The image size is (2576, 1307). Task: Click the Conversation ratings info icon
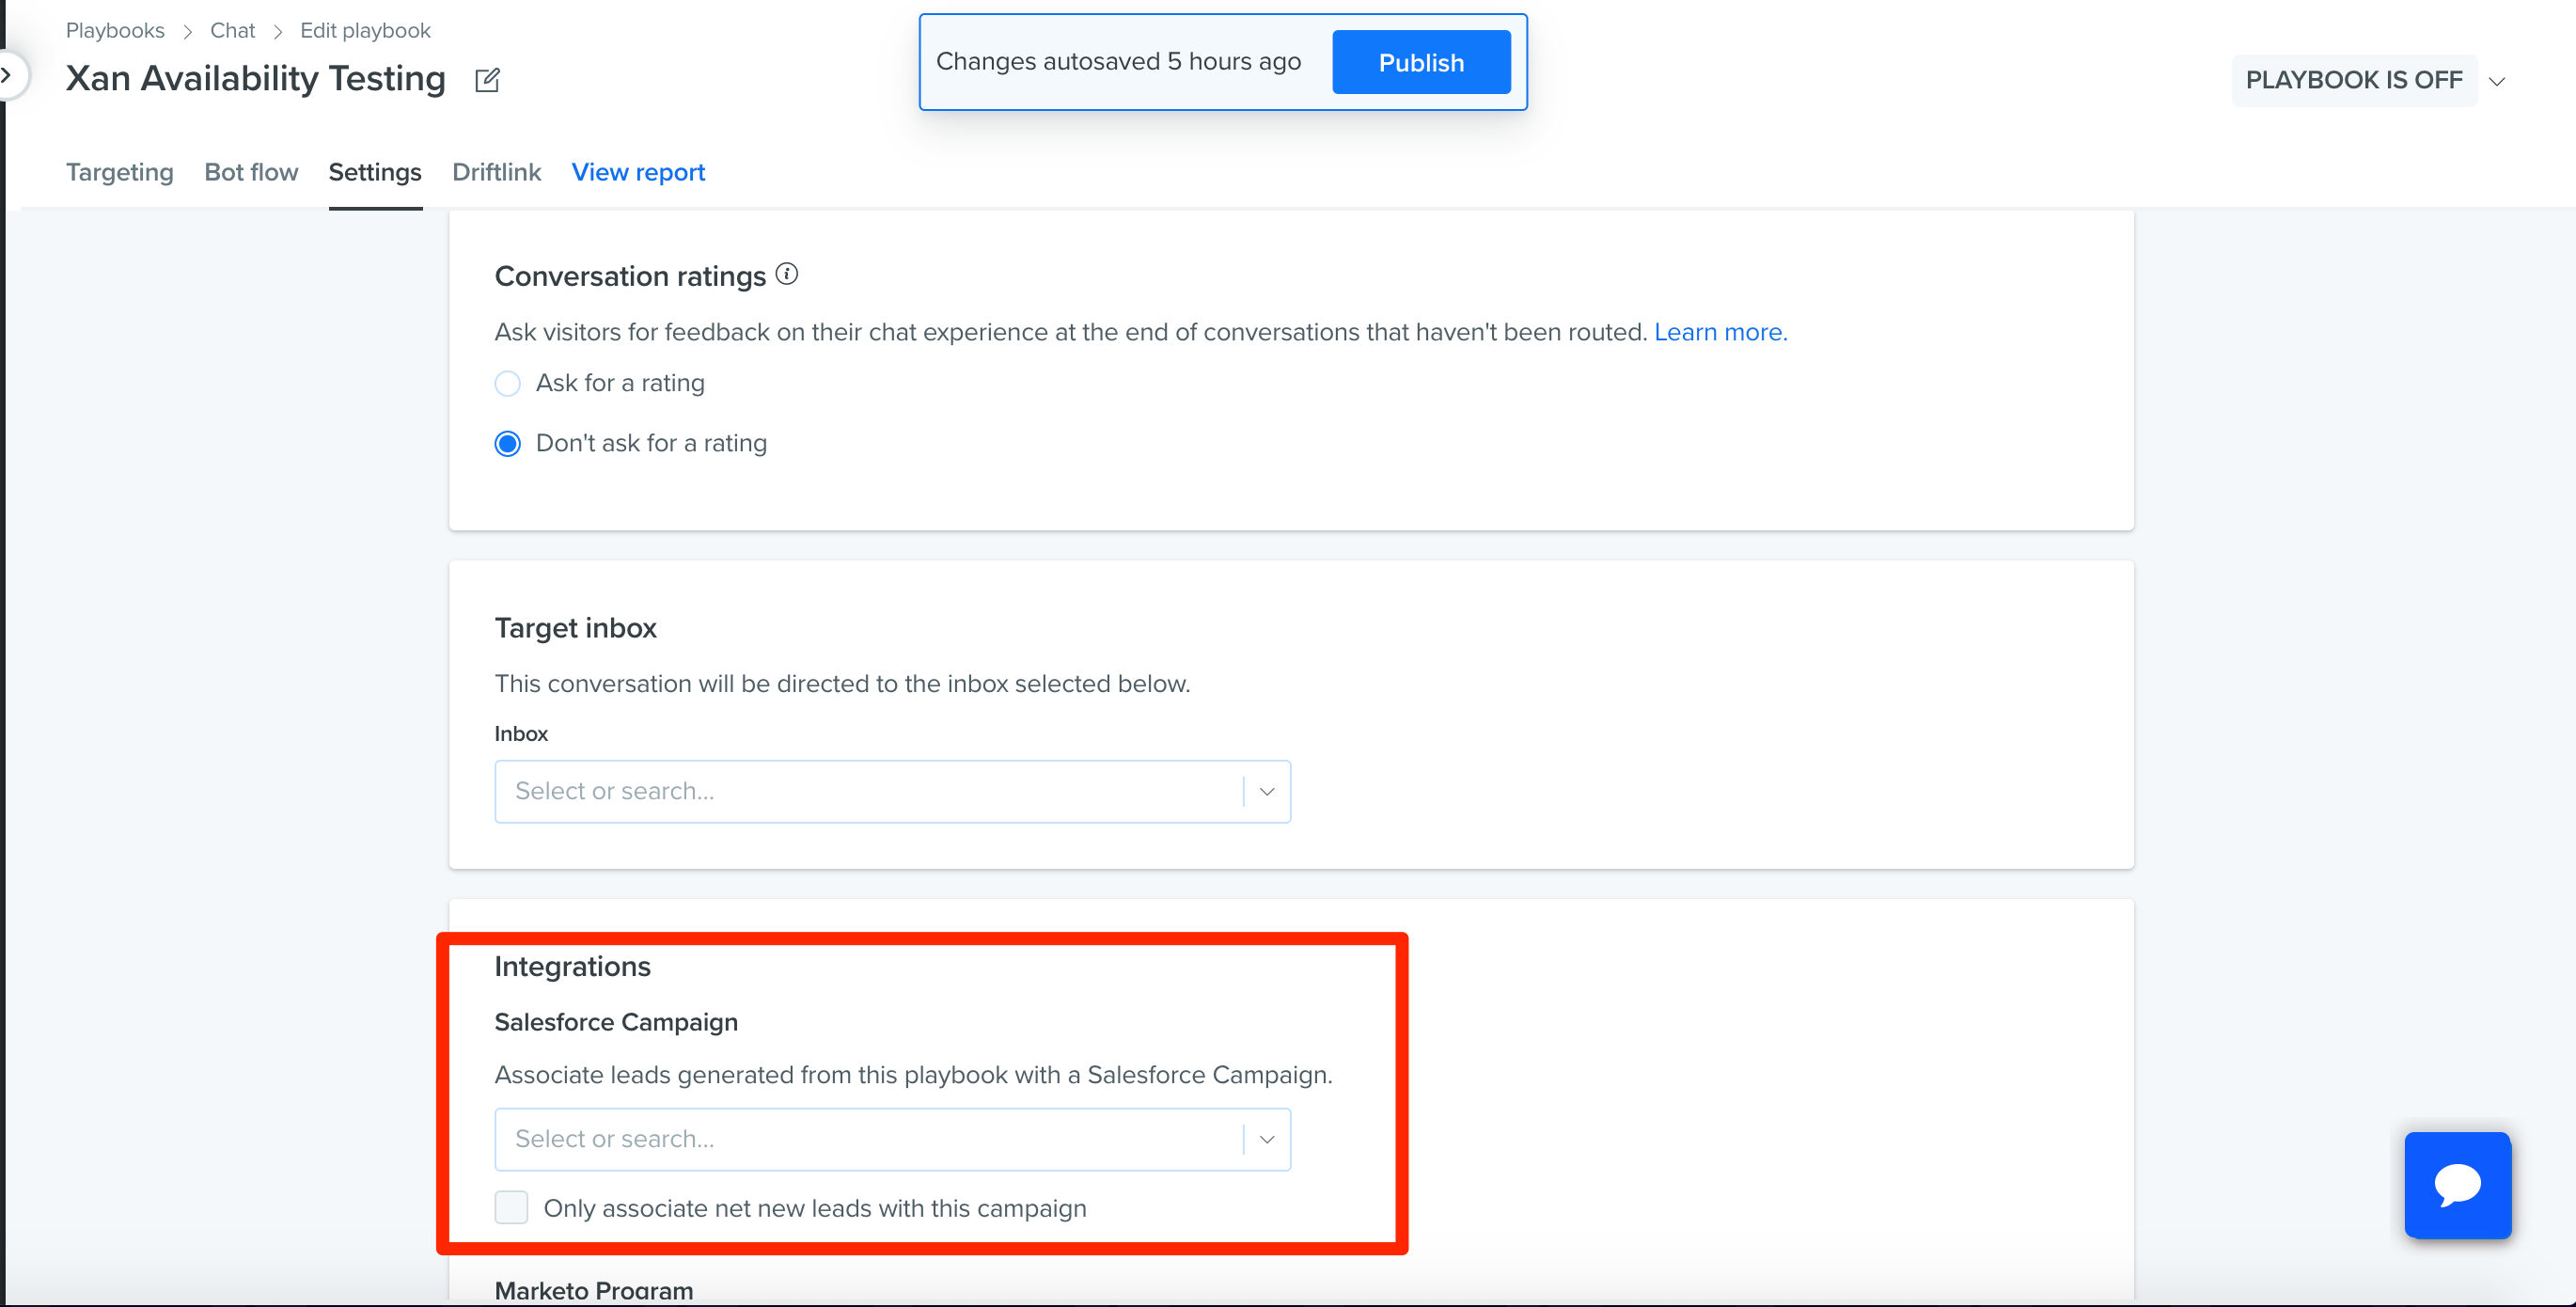pyautogui.click(x=787, y=274)
